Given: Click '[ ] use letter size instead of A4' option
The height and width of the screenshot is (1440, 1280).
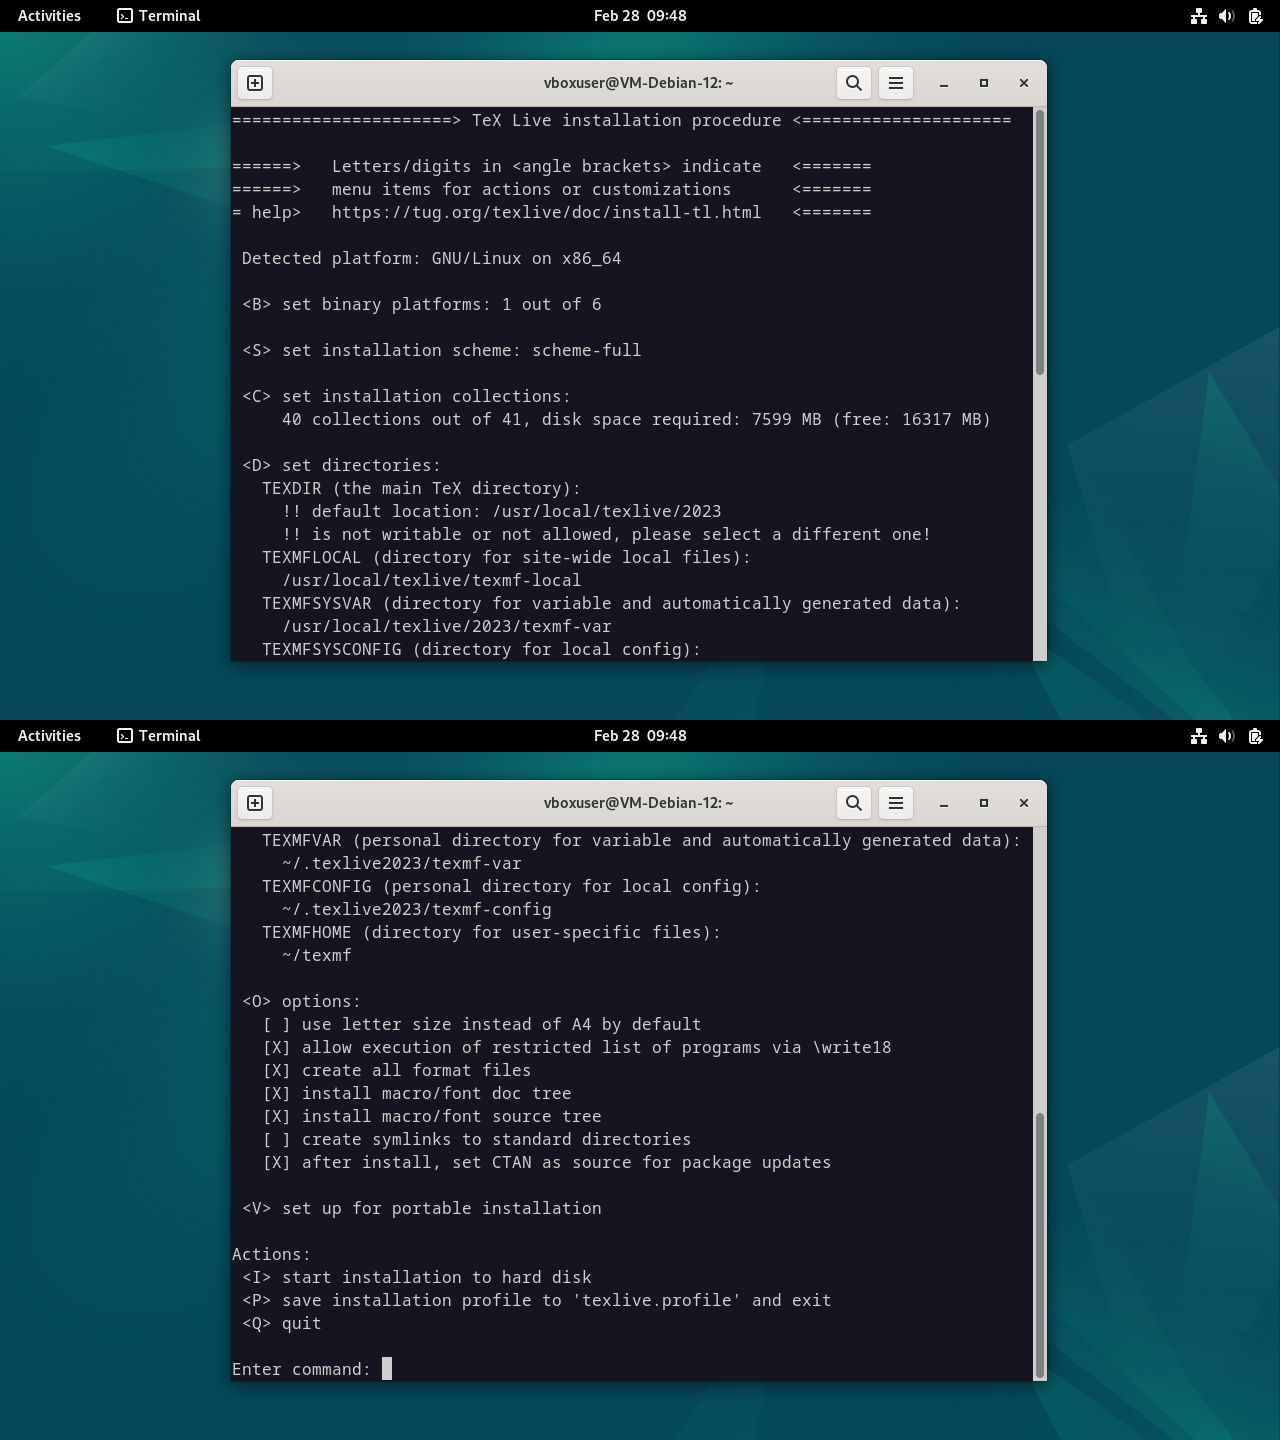Looking at the screenshot, I should pos(482,1024).
